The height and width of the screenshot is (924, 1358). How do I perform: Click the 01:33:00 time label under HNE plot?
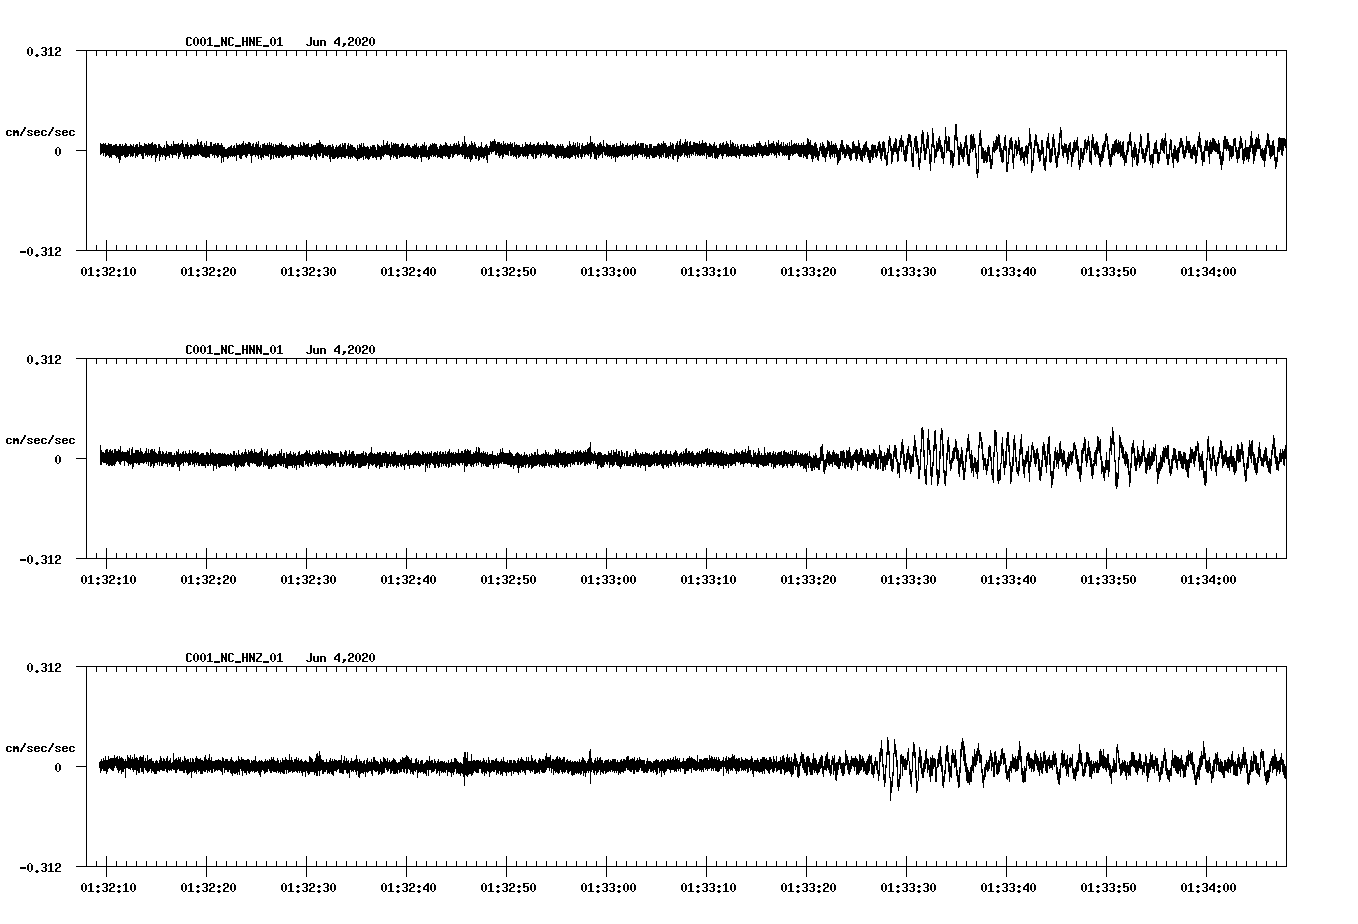pos(608,272)
